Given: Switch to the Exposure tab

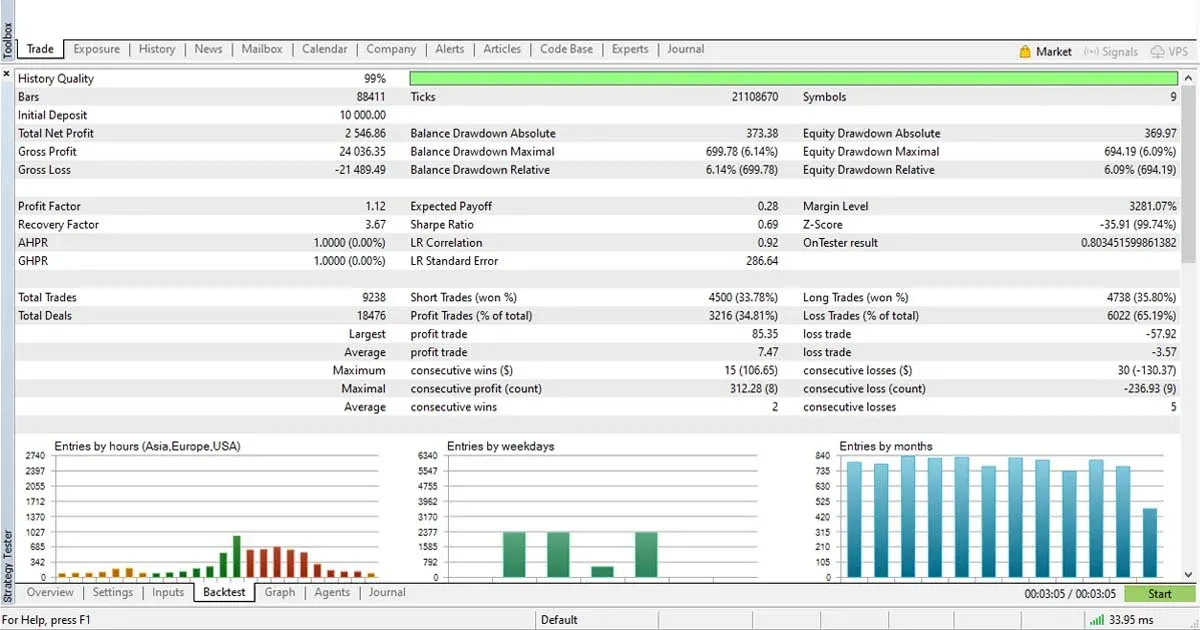Looking at the screenshot, I should point(96,48).
